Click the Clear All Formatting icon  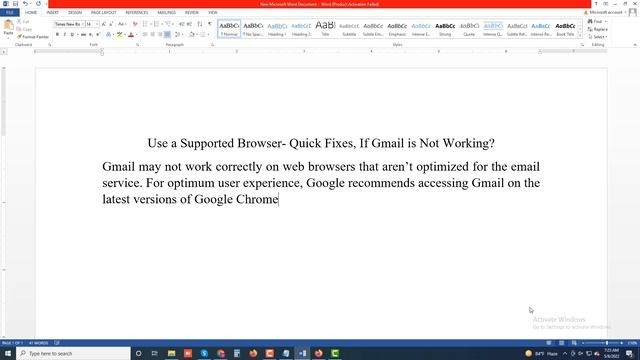click(135, 24)
